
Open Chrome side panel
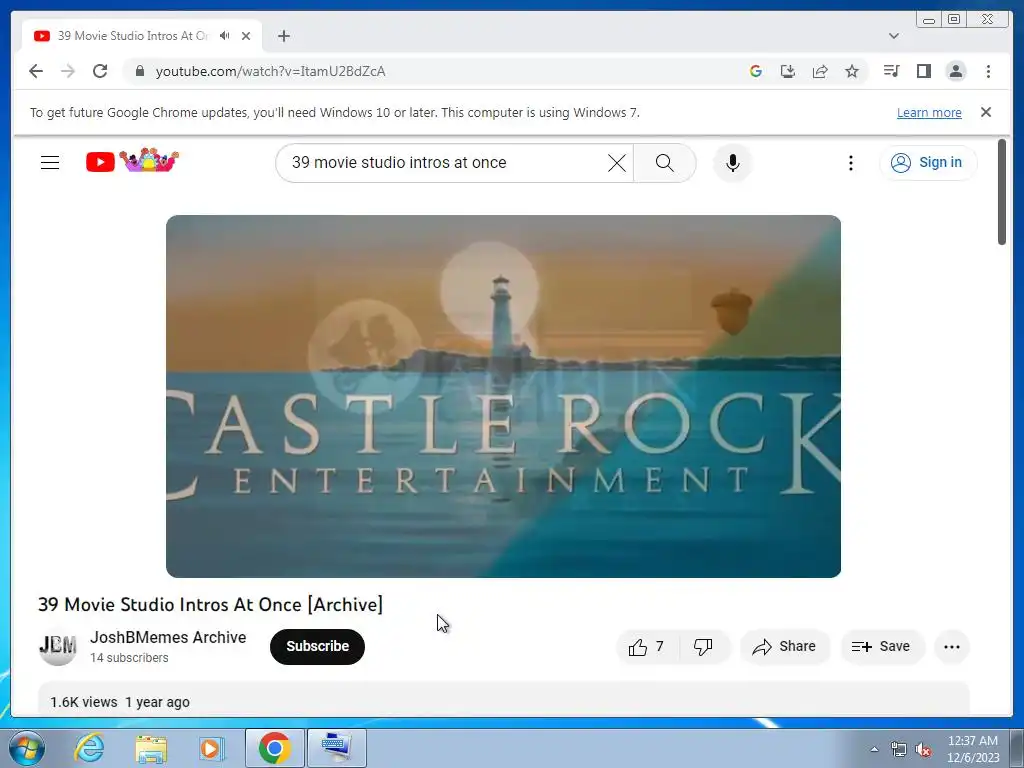click(923, 71)
